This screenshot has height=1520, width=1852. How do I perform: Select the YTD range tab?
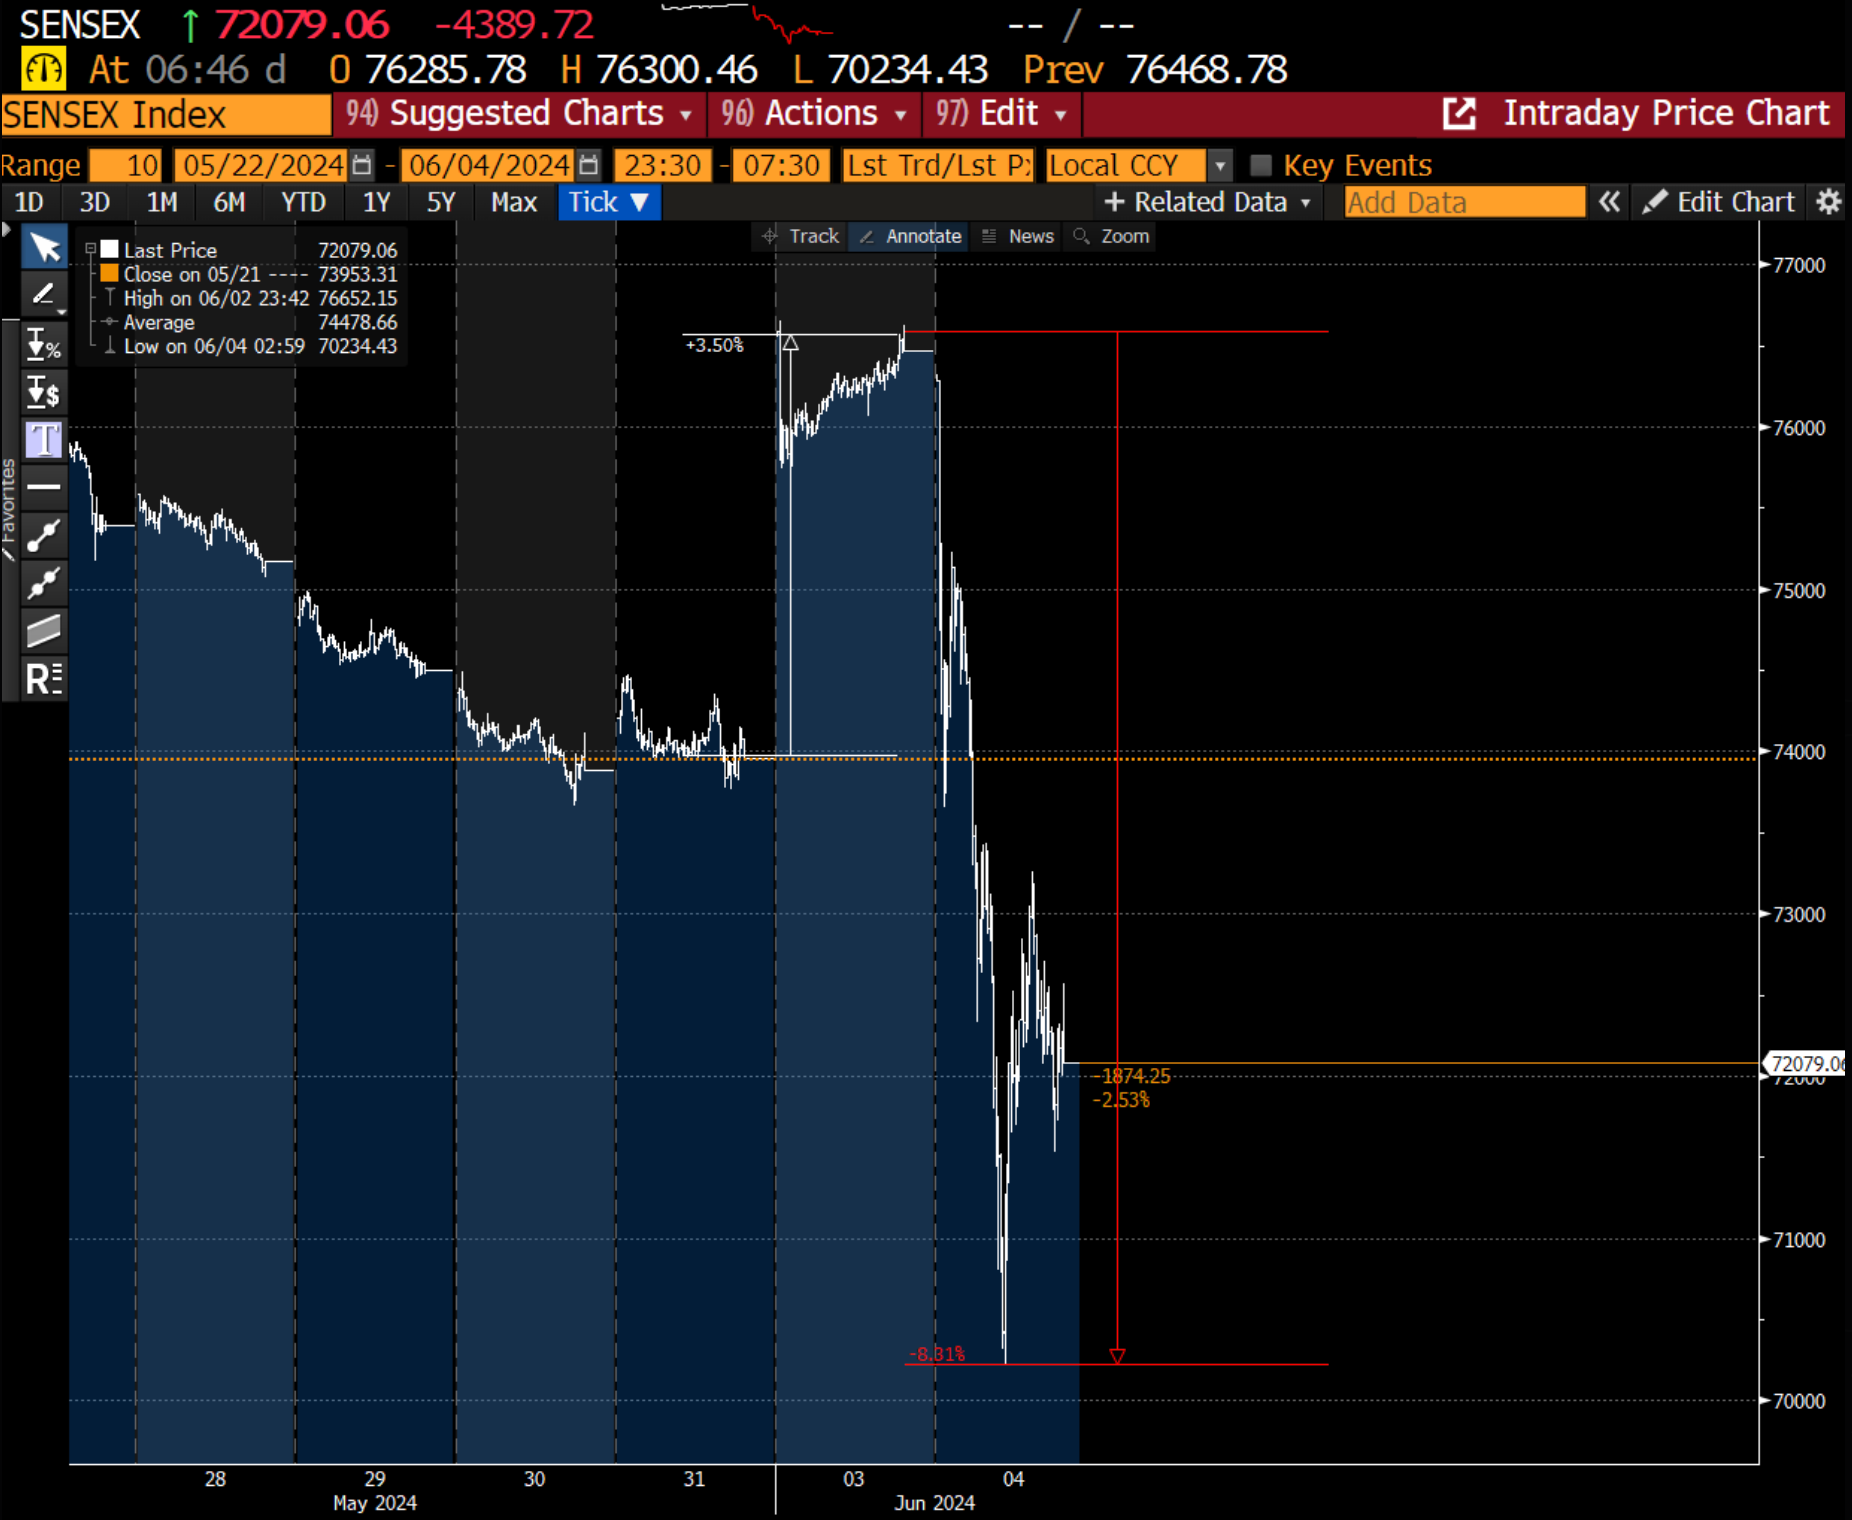point(303,202)
